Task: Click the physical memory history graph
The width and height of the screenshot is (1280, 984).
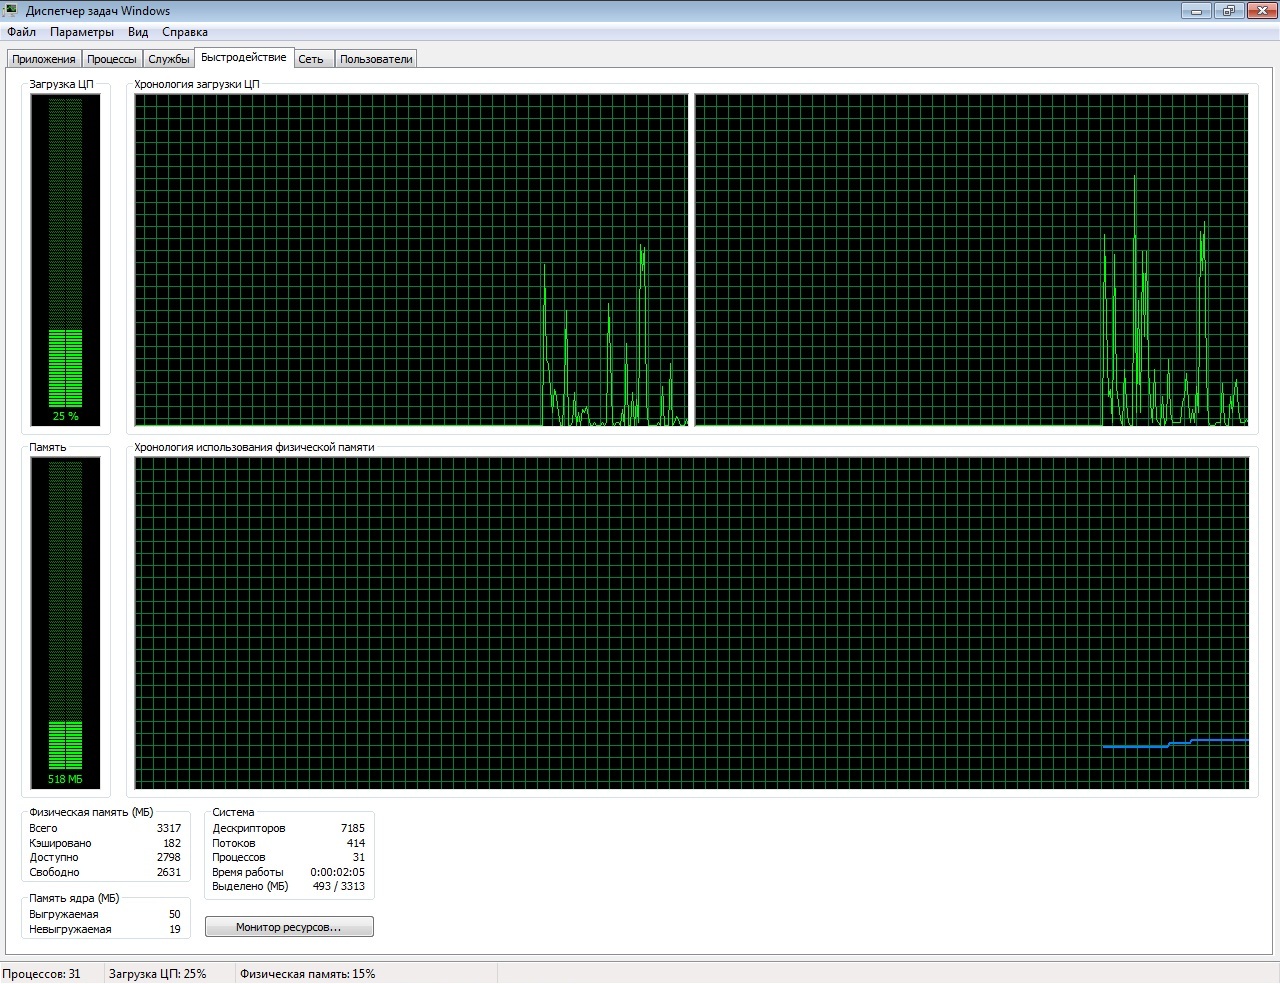Action: click(x=692, y=623)
